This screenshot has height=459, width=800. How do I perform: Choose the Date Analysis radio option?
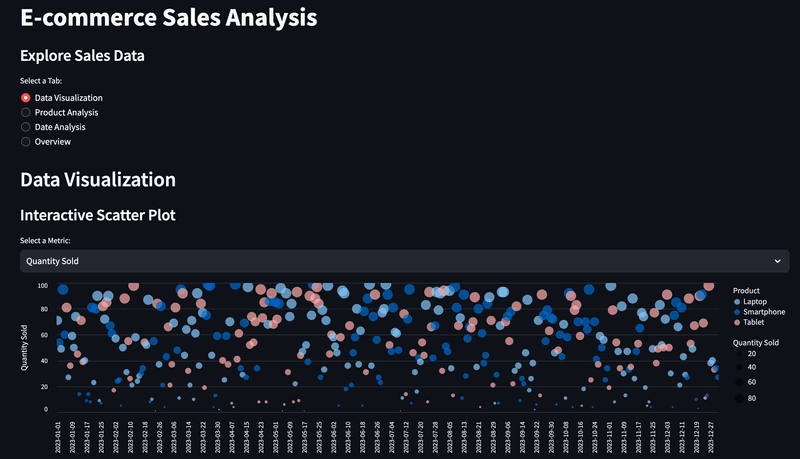(26, 127)
